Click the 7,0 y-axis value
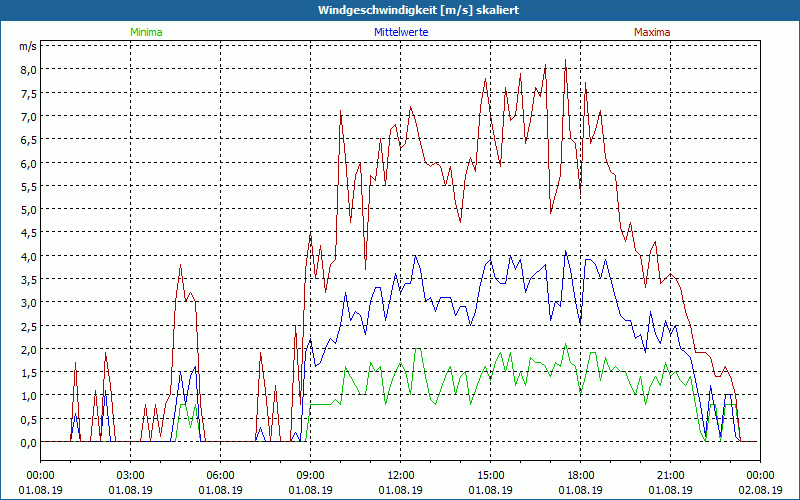This screenshot has height=500, width=800. click(x=28, y=117)
